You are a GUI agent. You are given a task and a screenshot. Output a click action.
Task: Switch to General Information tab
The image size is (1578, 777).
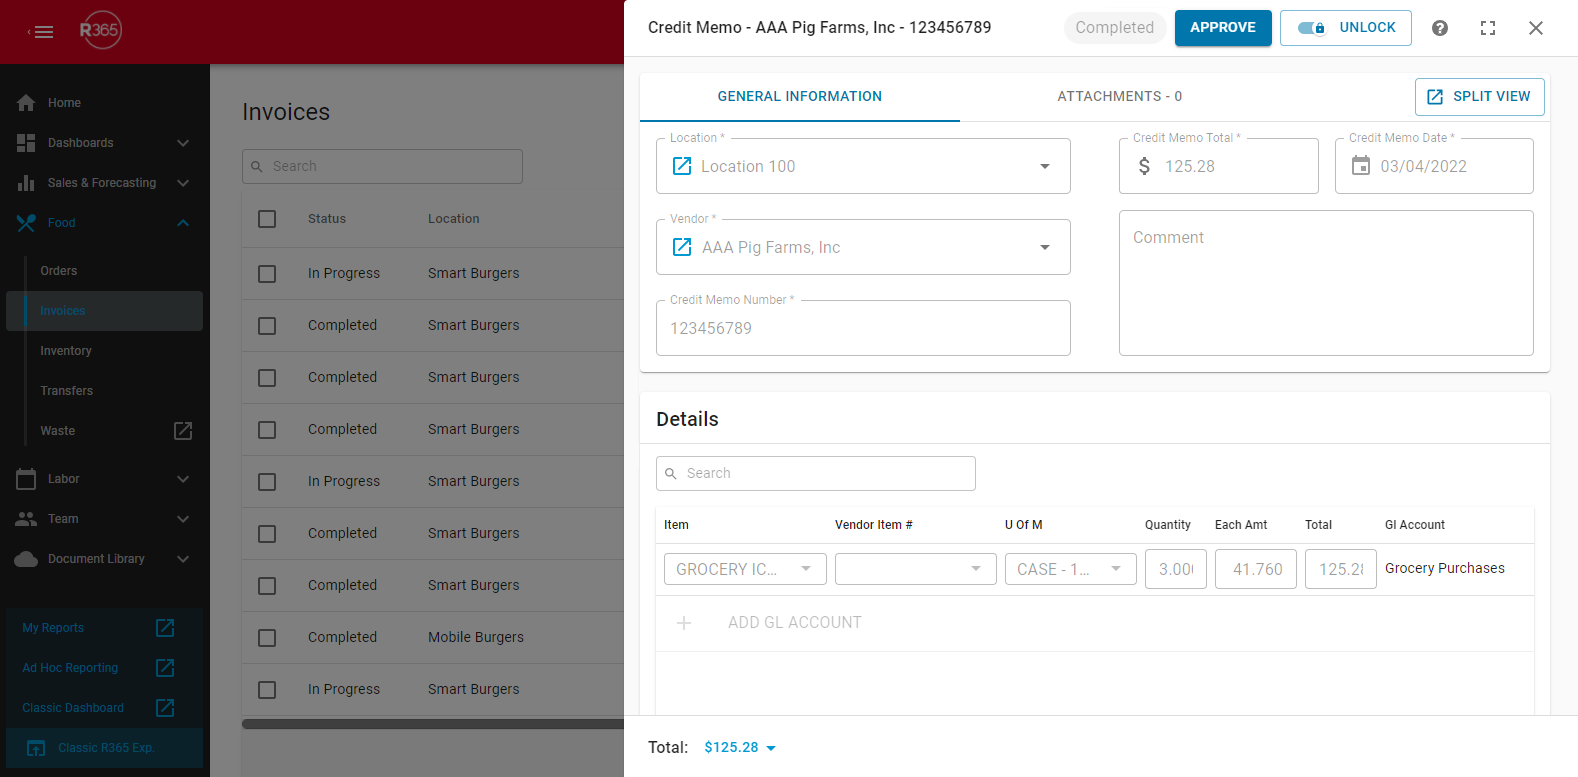tap(800, 97)
